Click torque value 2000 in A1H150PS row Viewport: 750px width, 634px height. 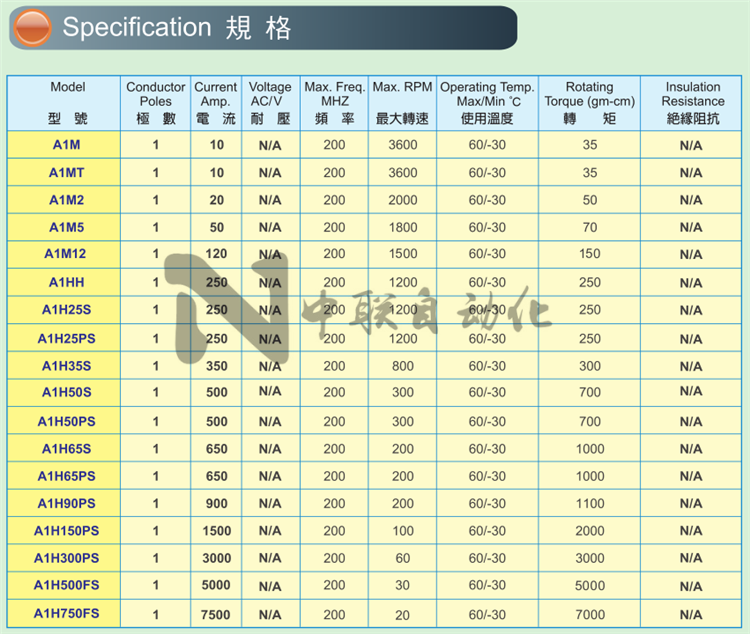click(590, 531)
